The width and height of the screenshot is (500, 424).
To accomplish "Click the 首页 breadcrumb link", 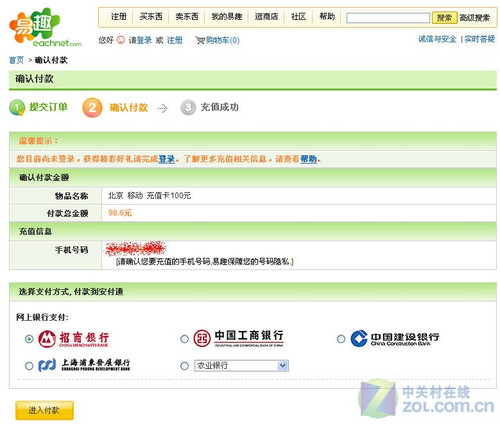I will pyautogui.click(x=16, y=60).
